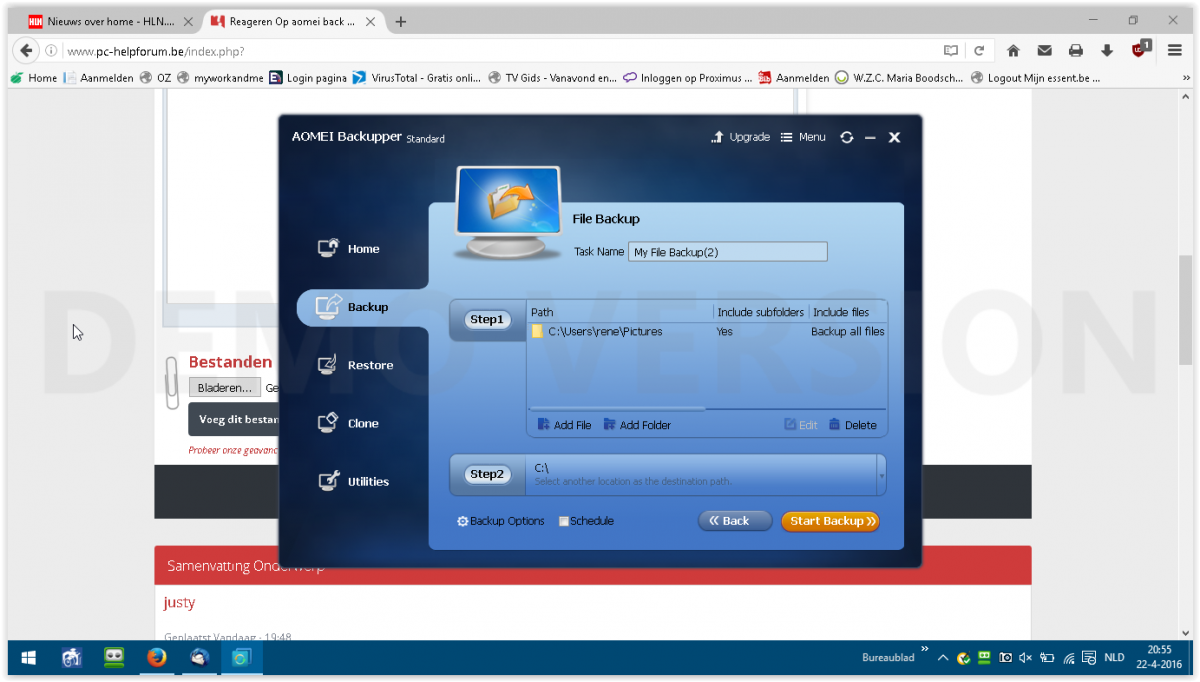
Task: Click the Include files column header
Action: pos(841,312)
